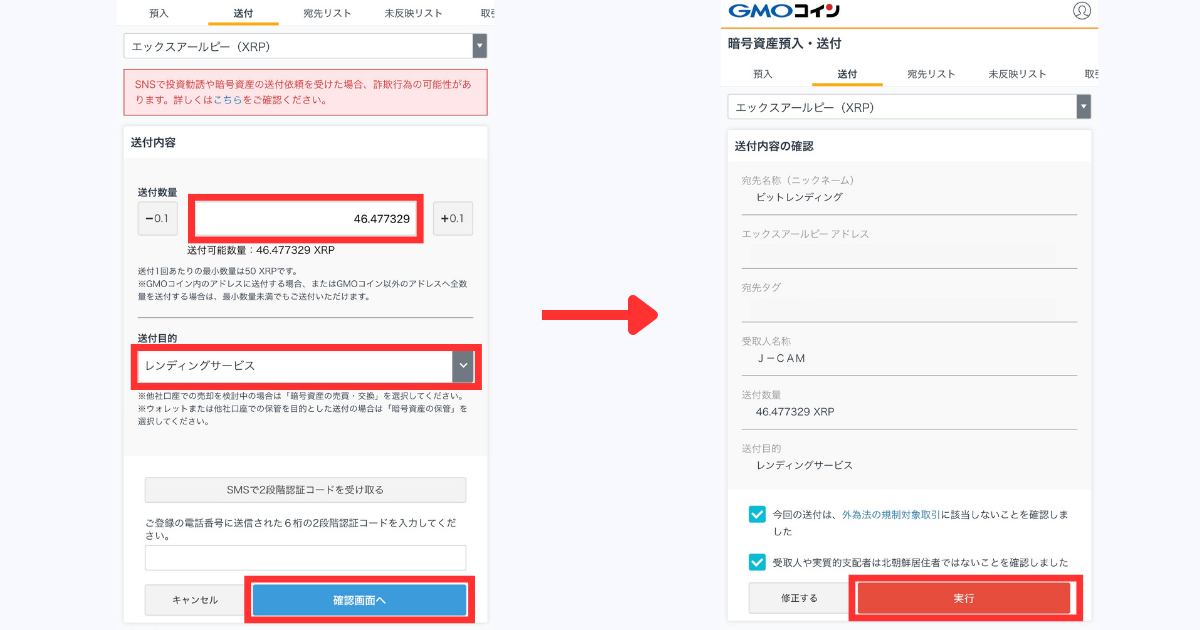Click 46.477329 XRP in confirmation panel
Screen dimensions: 1200x630
click(795, 412)
